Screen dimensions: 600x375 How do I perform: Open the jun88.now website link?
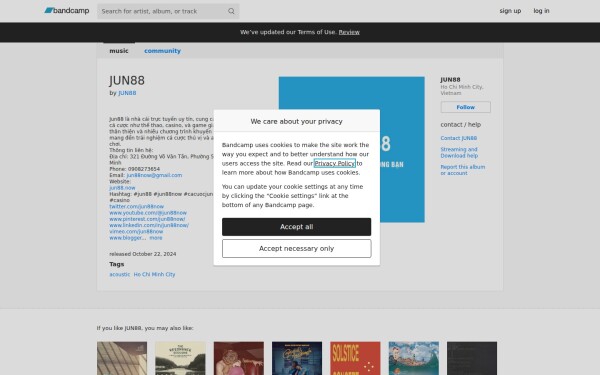click(x=122, y=188)
